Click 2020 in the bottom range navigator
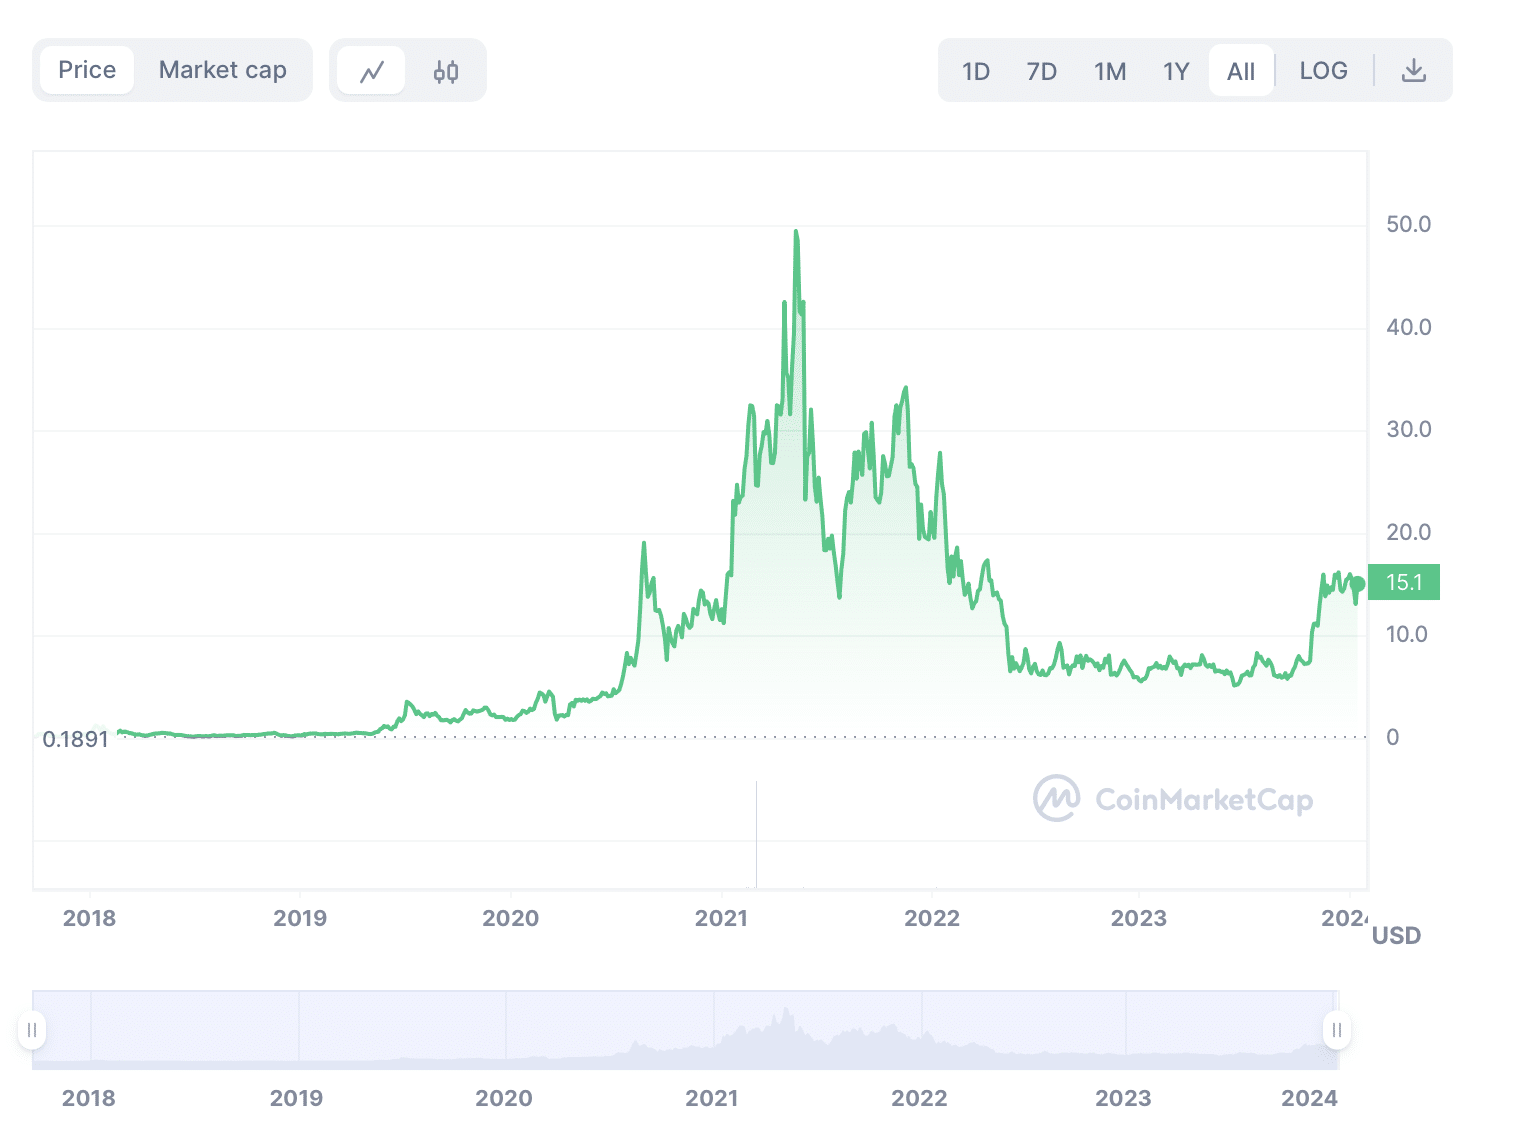The width and height of the screenshot is (1520, 1138). (504, 1098)
